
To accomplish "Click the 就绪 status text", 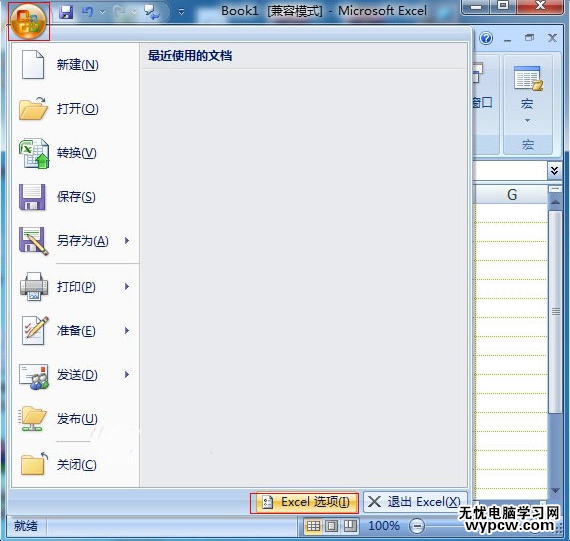I will click(25, 526).
